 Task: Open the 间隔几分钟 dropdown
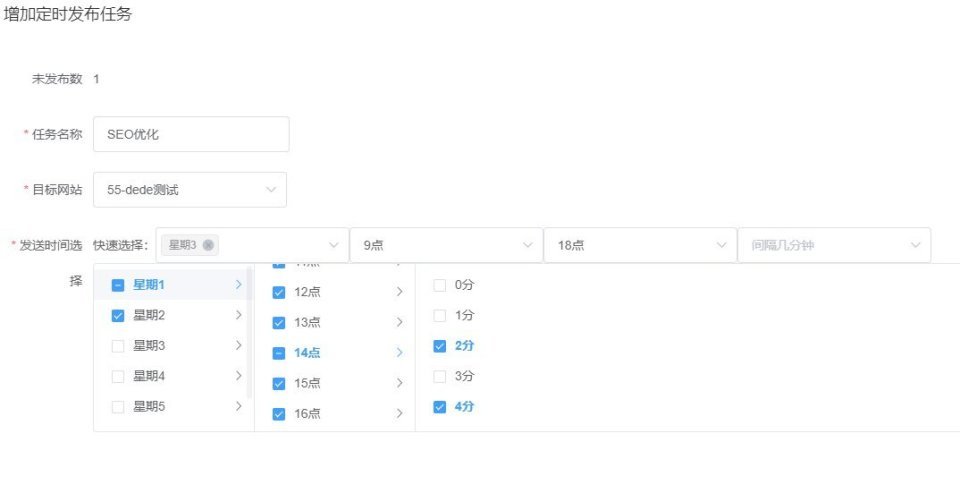coord(834,245)
